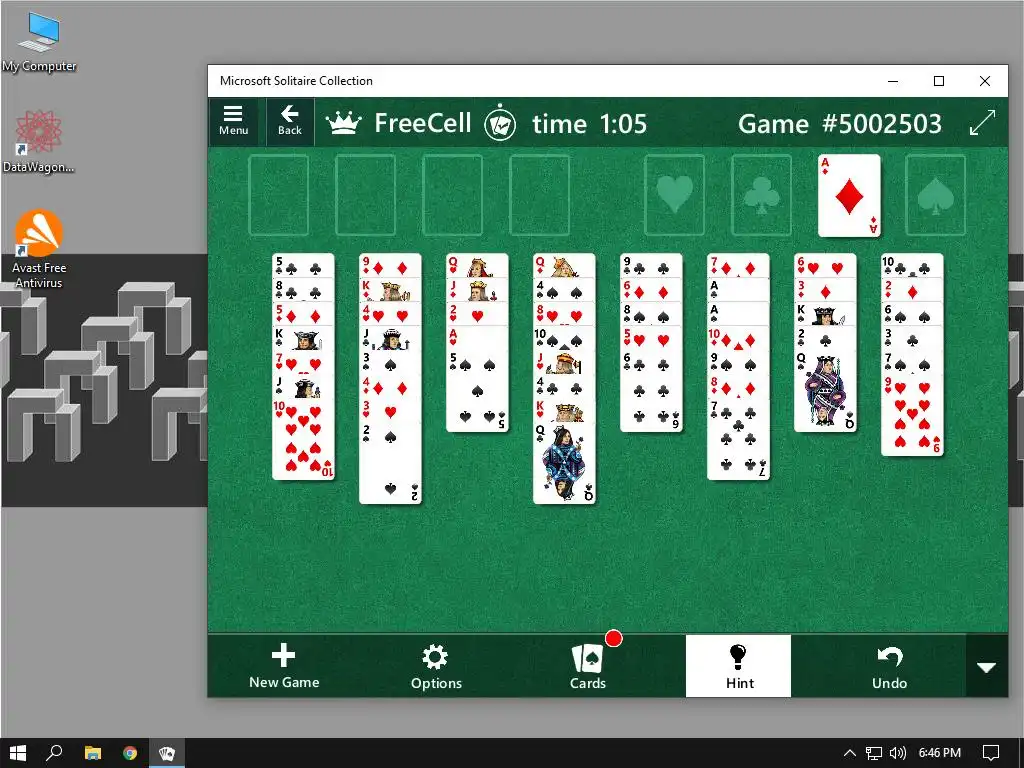Viewport: 1024px width, 768px height.
Task: Select the 9 of diamonds topping second column
Action: coord(391,265)
